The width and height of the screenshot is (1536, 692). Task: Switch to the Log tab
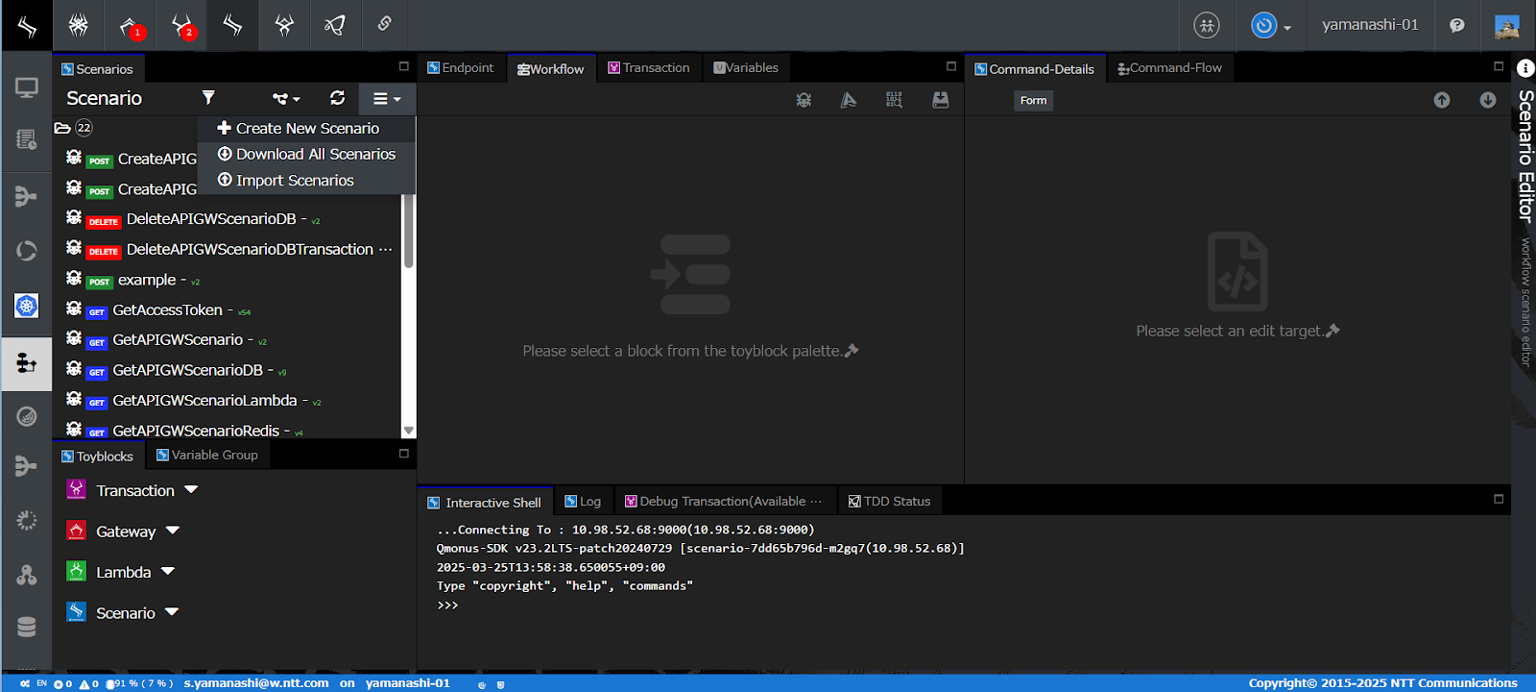pos(589,501)
